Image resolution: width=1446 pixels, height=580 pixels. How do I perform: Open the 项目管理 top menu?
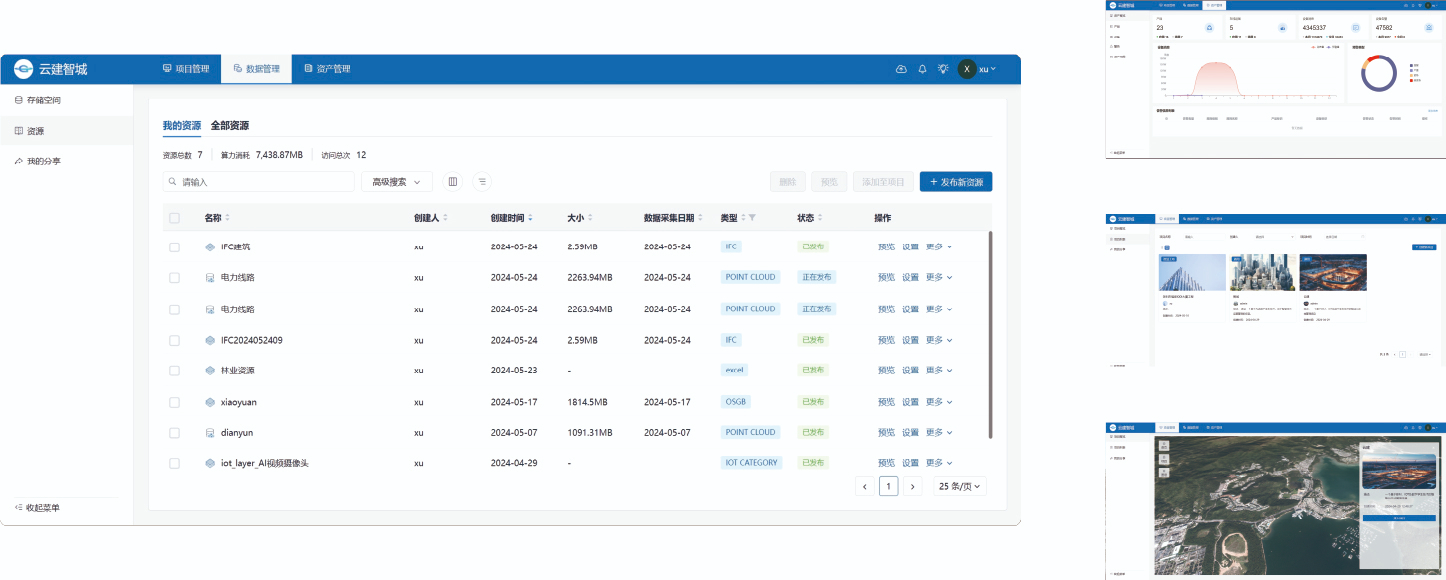coord(186,69)
